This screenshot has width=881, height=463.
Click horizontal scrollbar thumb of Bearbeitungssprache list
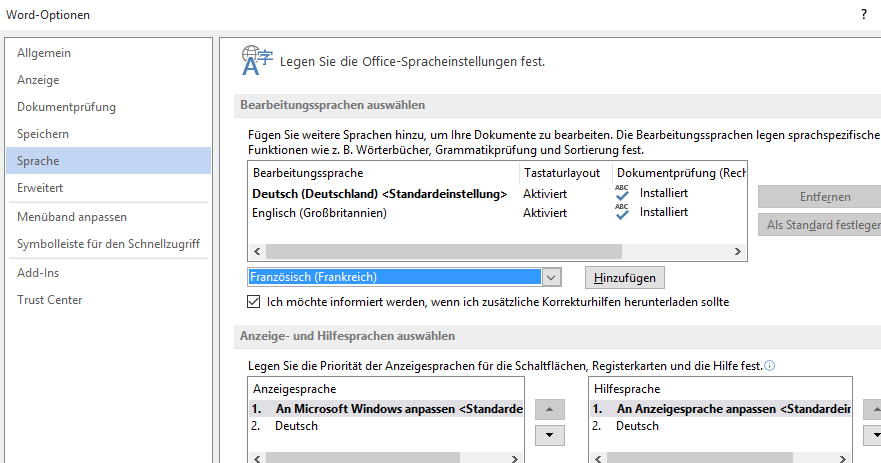pyautogui.click(x=444, y=252)
